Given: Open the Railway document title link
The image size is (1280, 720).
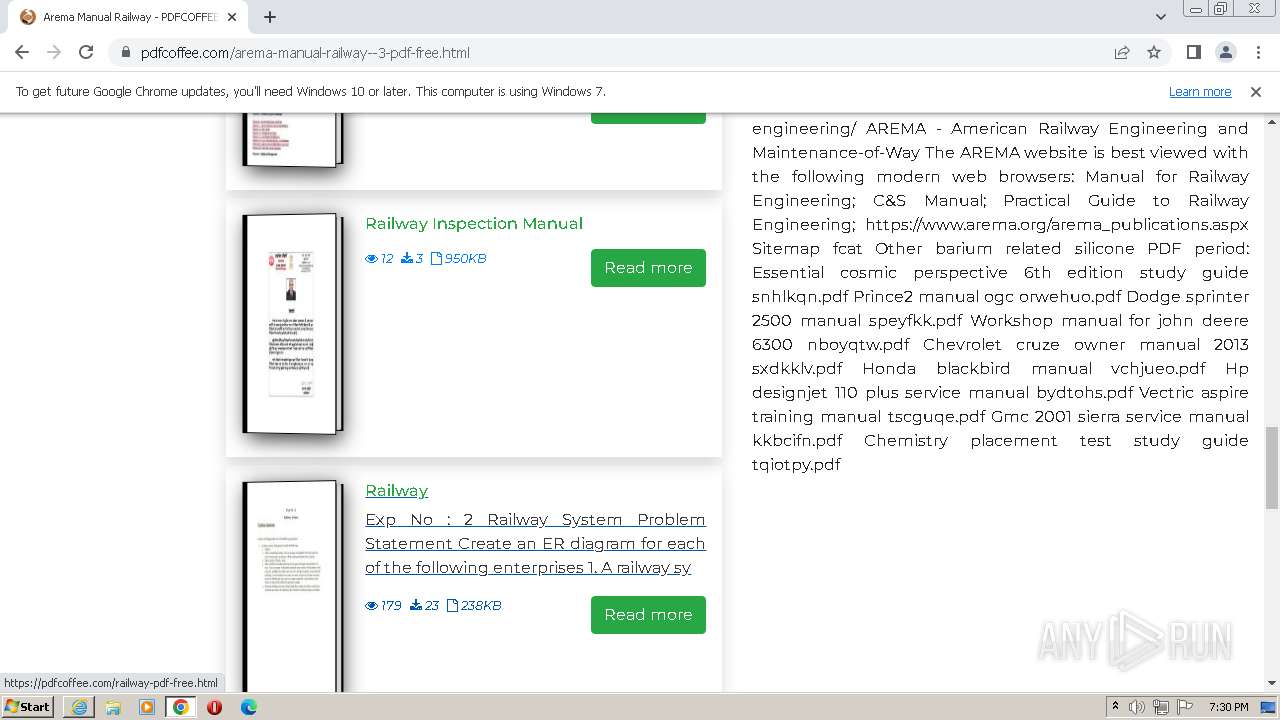Looking at the screenshot, I should tap(397, 491).
